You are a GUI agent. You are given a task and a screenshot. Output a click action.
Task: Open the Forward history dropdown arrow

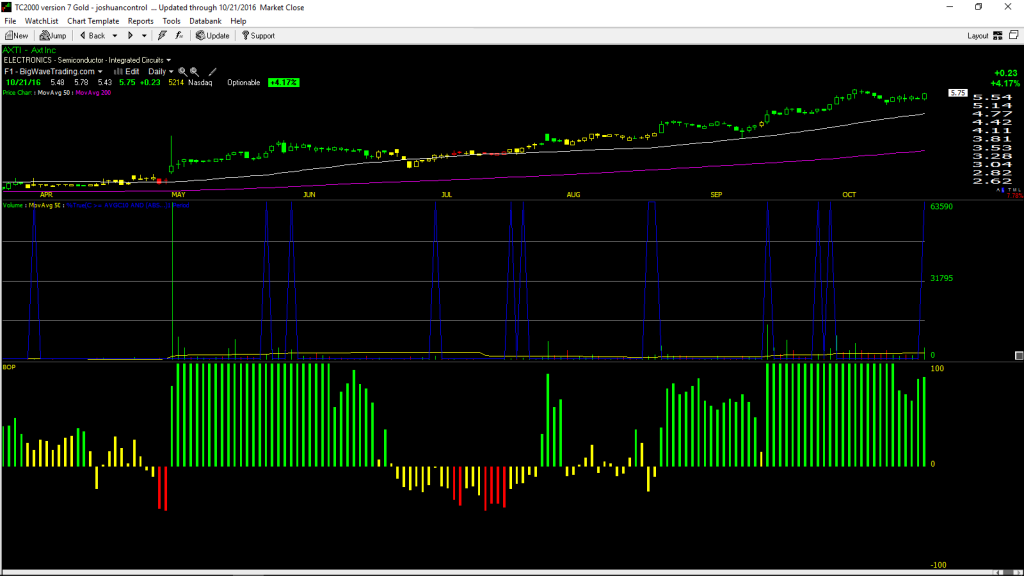(x=144, y=36)
